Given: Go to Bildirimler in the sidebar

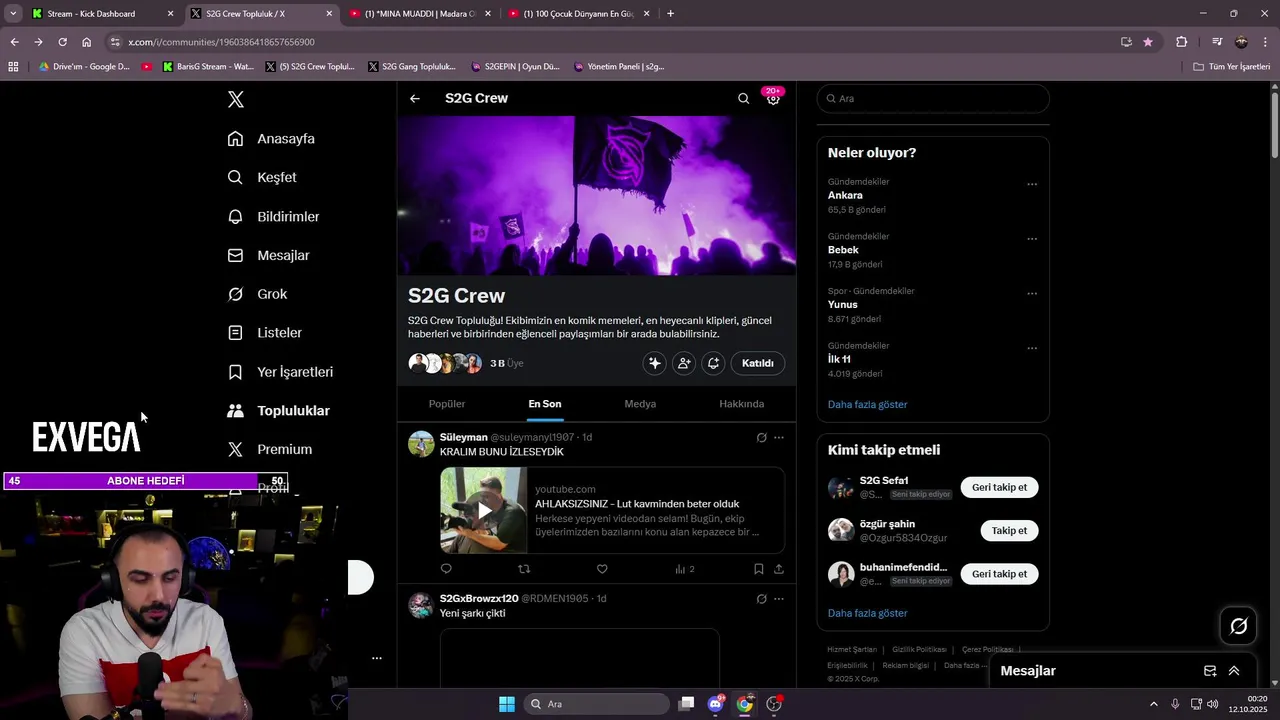Looking at the screenshot, I should tap(273, 216).
